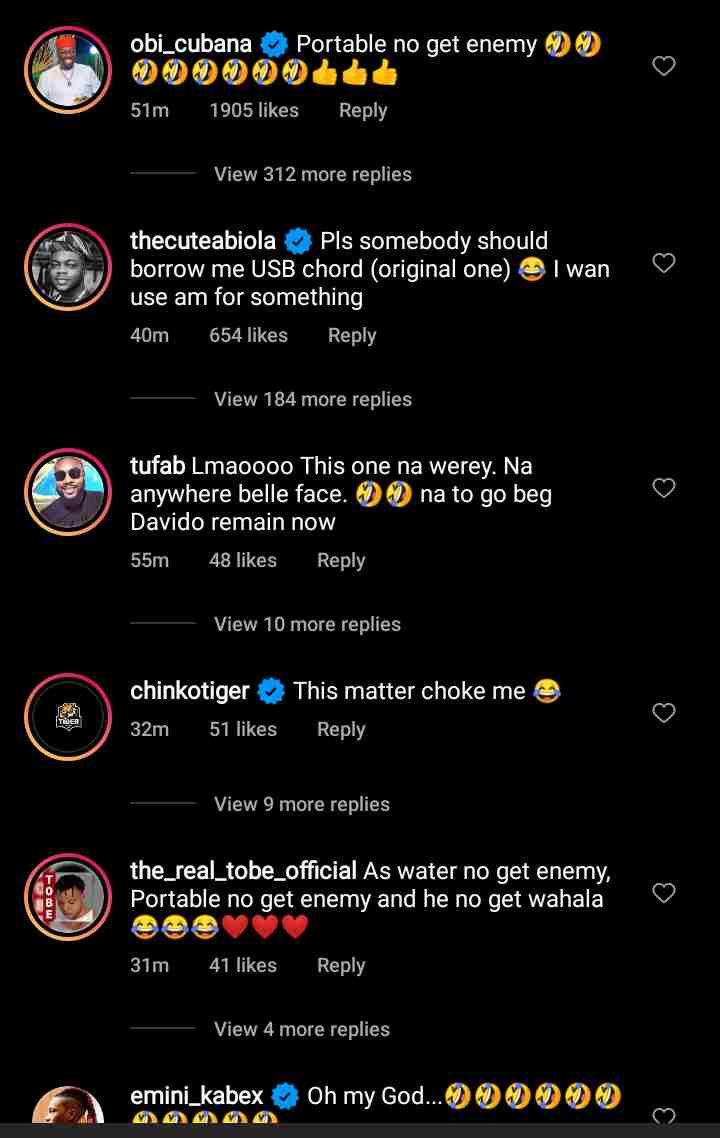The width and height of the screenshot is (720, 1138).
Task: Reply to chinkotiger's comment
Action: [x=341, y=730]
